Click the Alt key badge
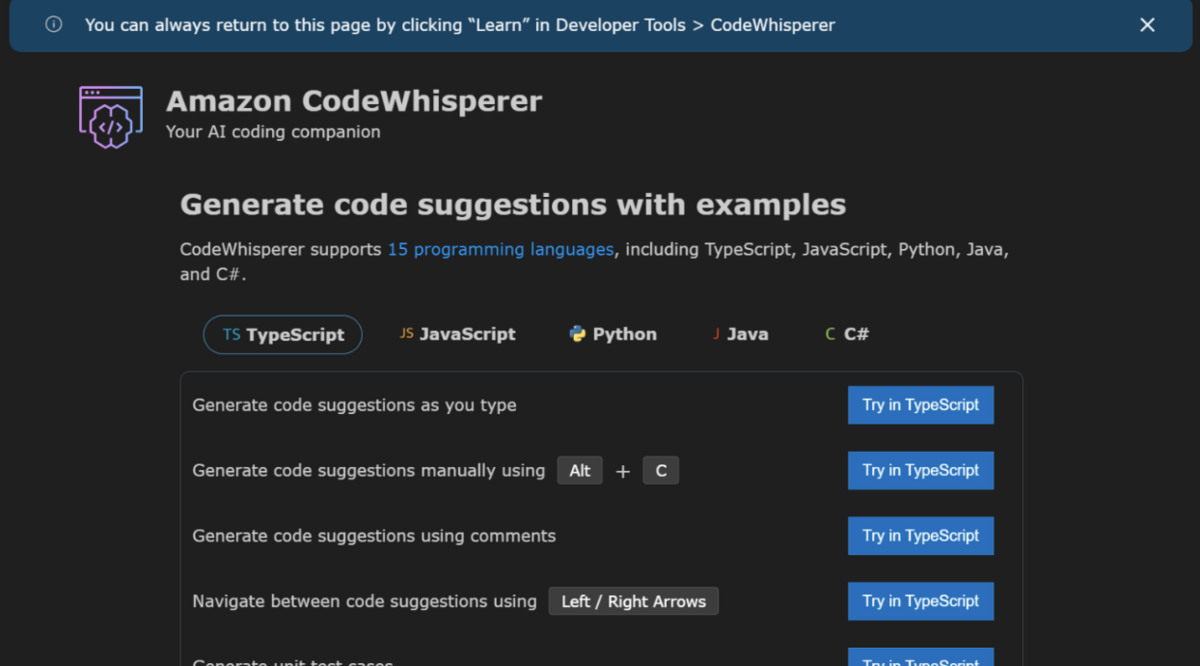 [x=580, y=470]
